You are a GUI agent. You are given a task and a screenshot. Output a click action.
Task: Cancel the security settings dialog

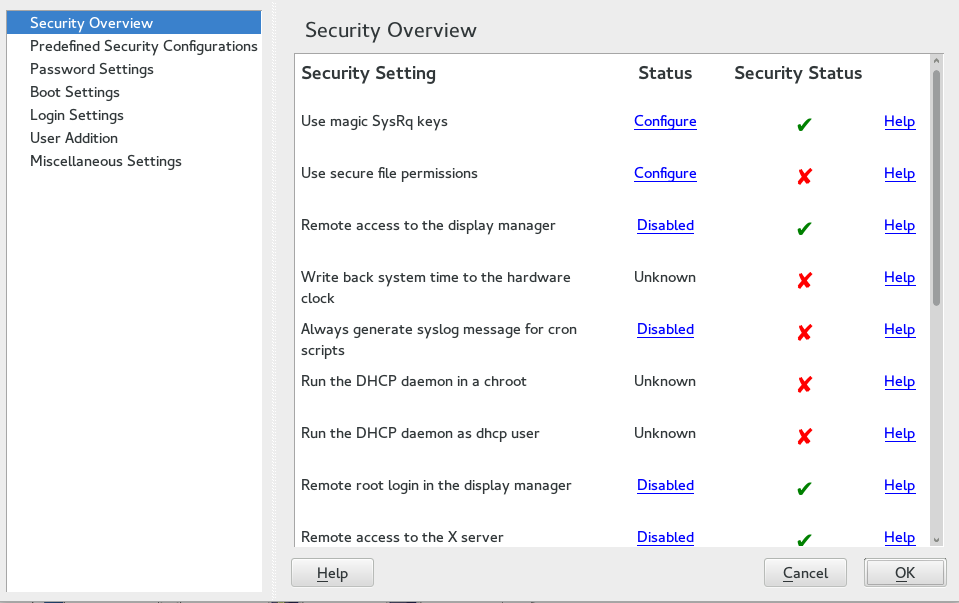[805, 573]
